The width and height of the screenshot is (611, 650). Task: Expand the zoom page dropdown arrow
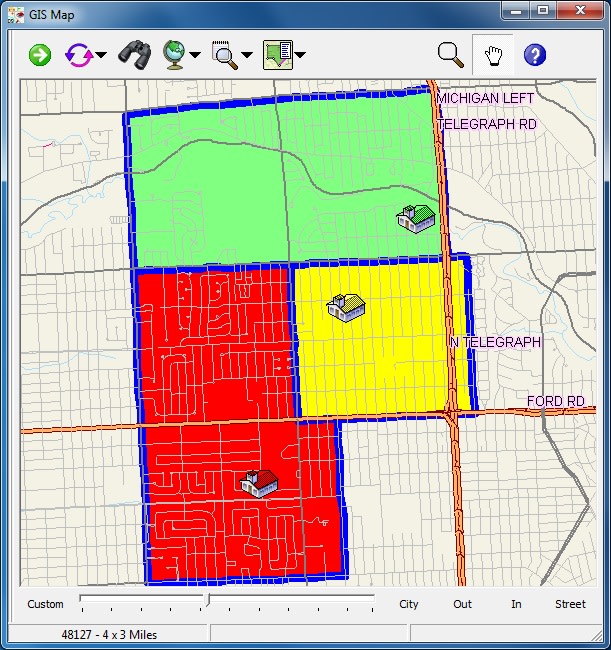[x=247, y=56]
